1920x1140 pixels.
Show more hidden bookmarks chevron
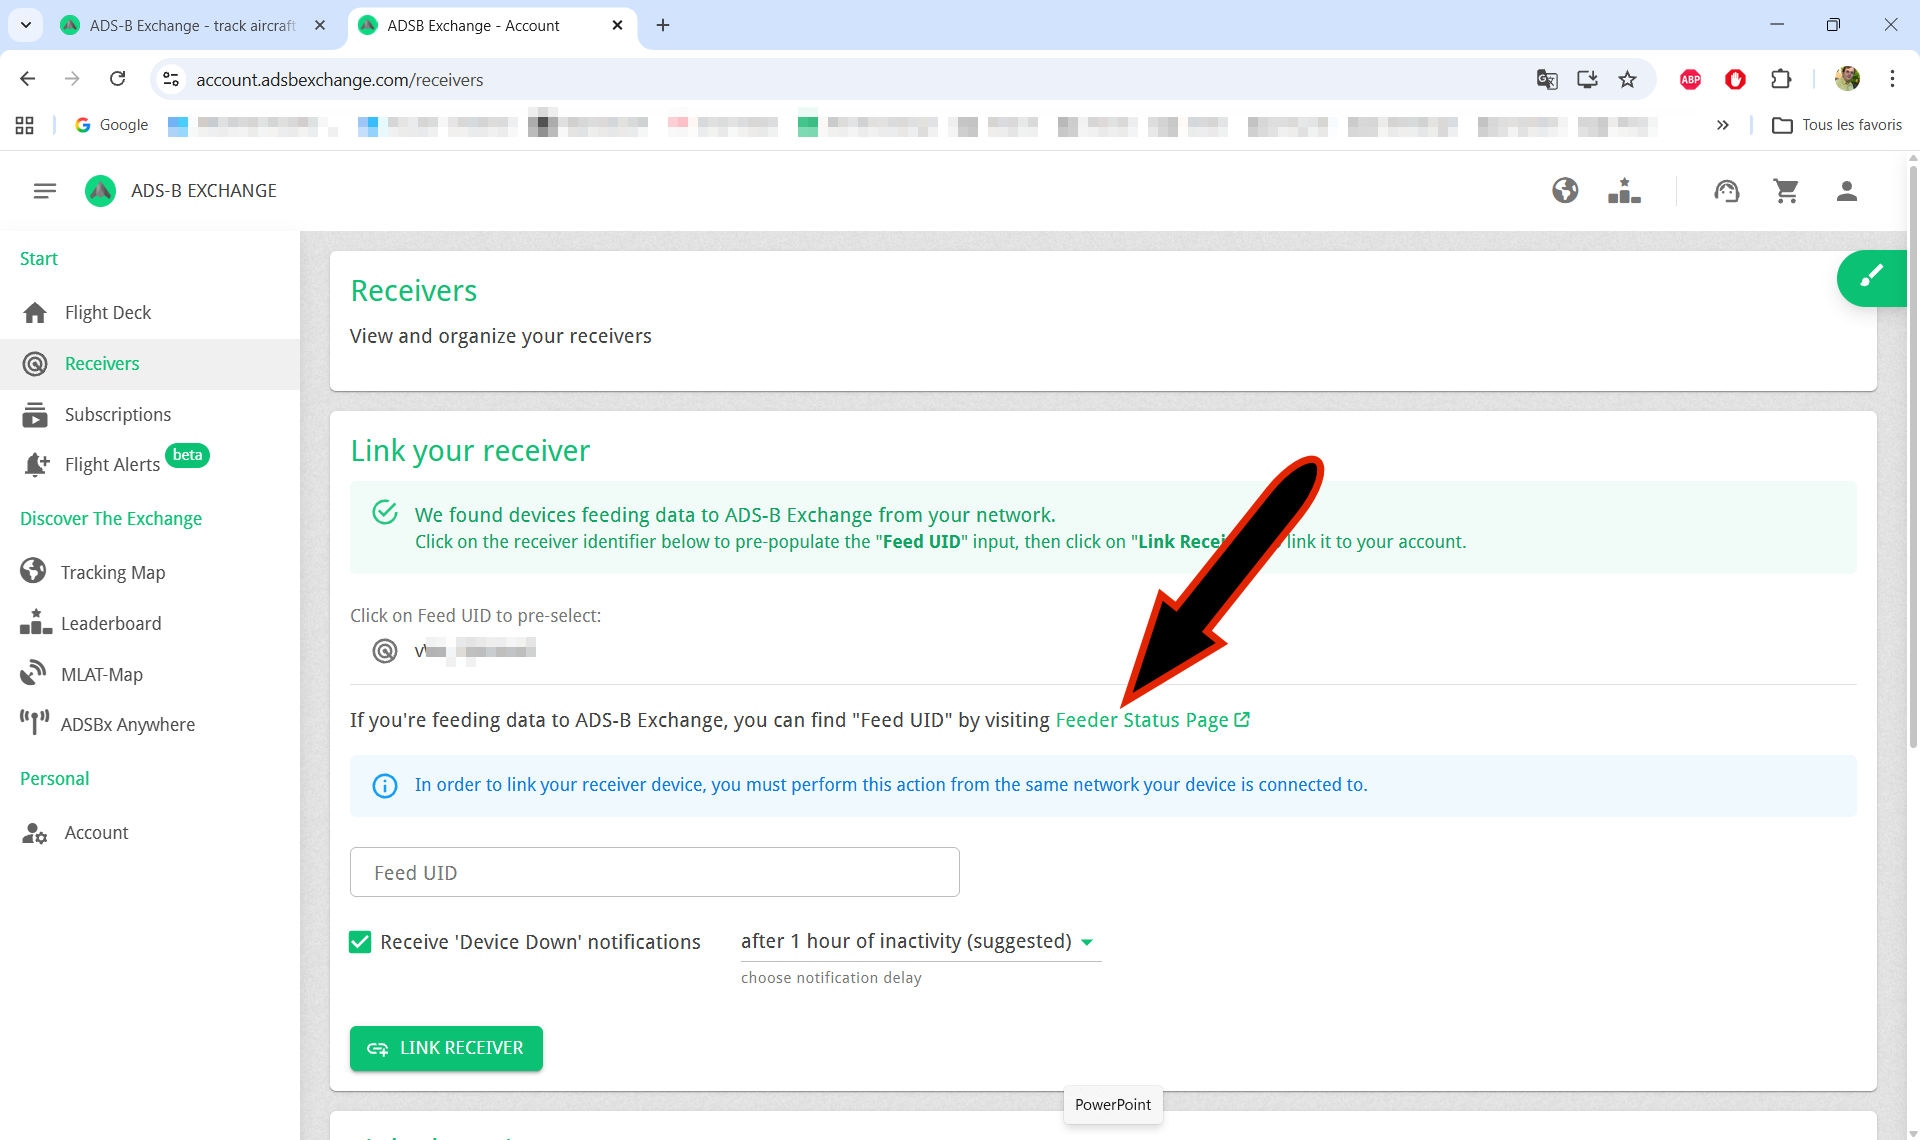1723,125
